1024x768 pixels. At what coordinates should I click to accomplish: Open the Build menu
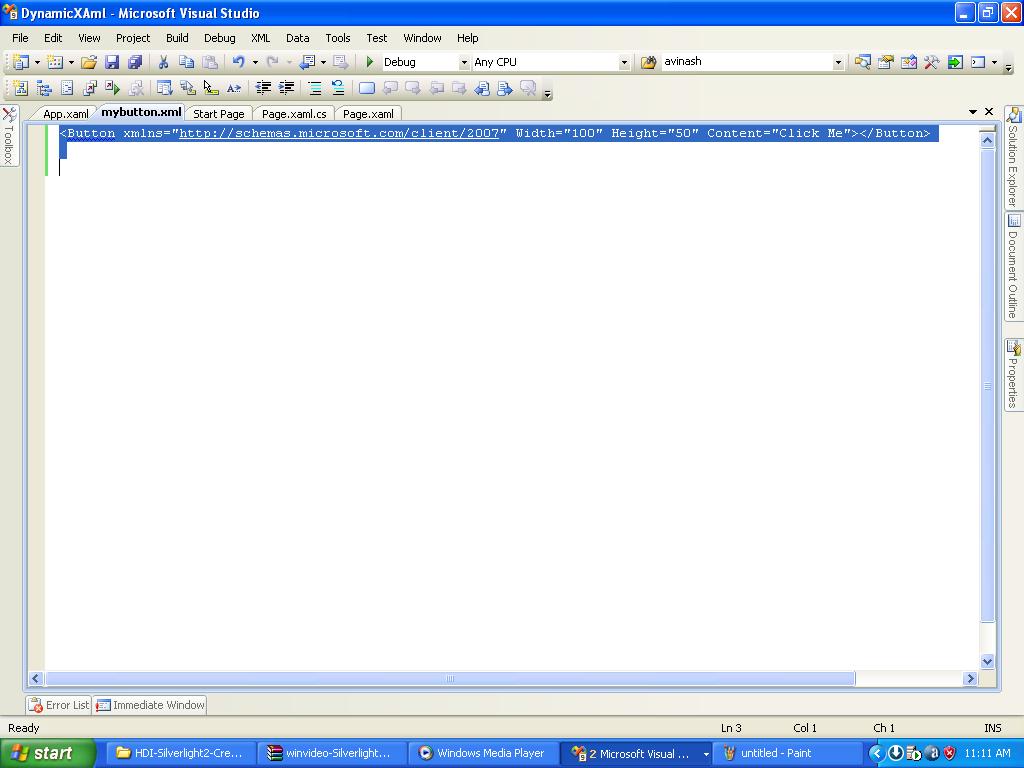pyautogui.click(x=177, y=38)
